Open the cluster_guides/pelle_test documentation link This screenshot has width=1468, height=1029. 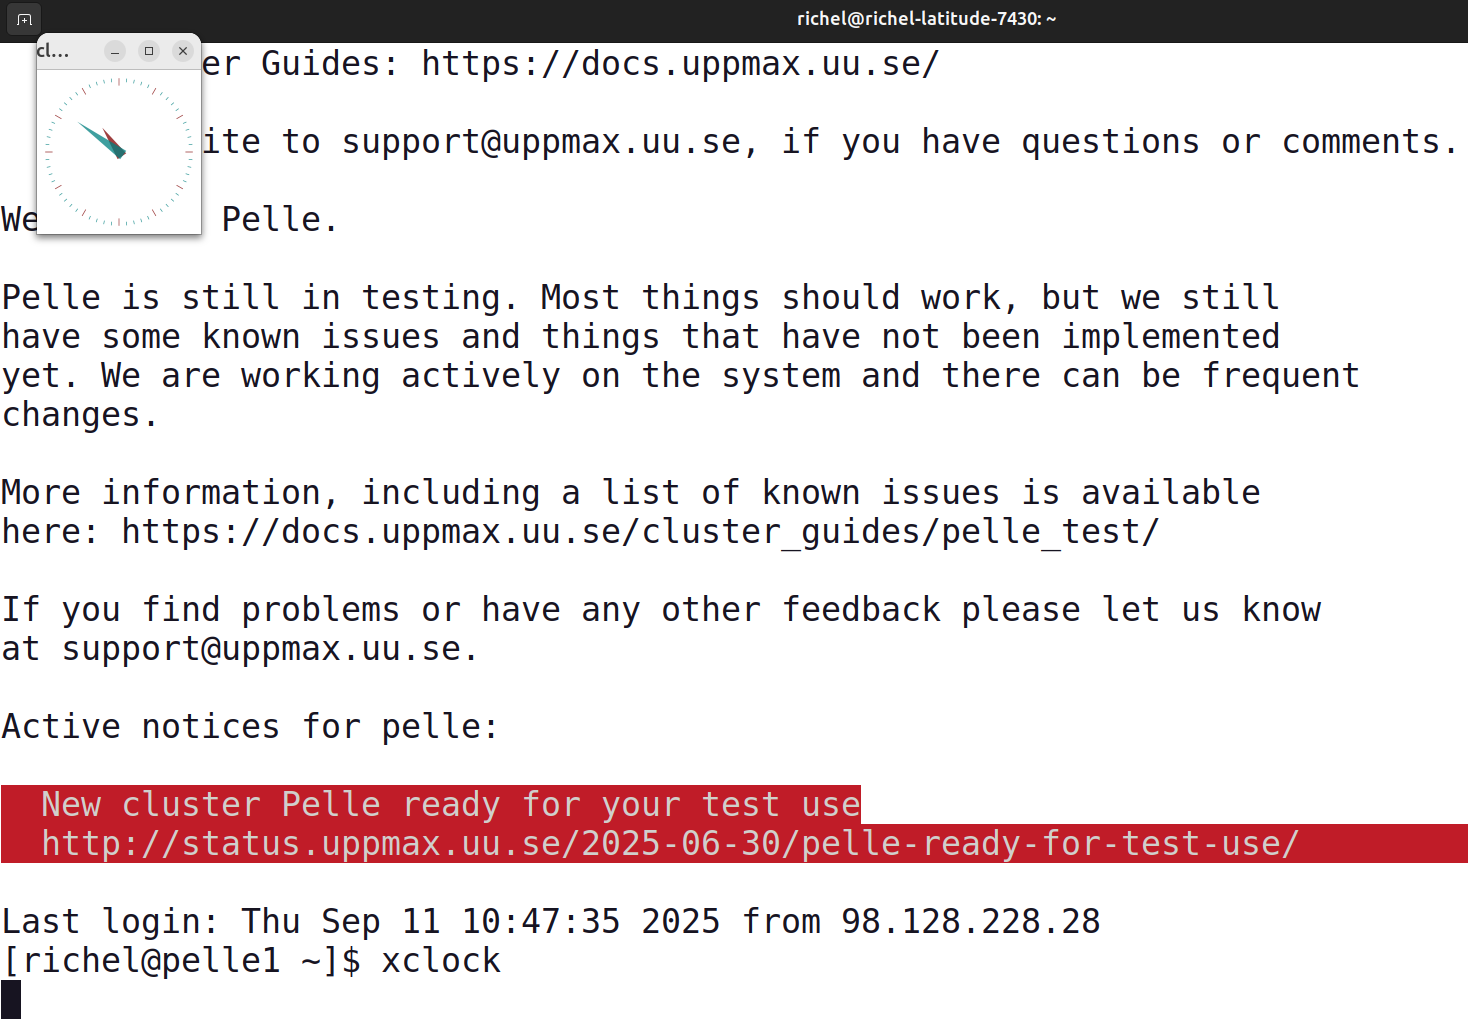640,532
